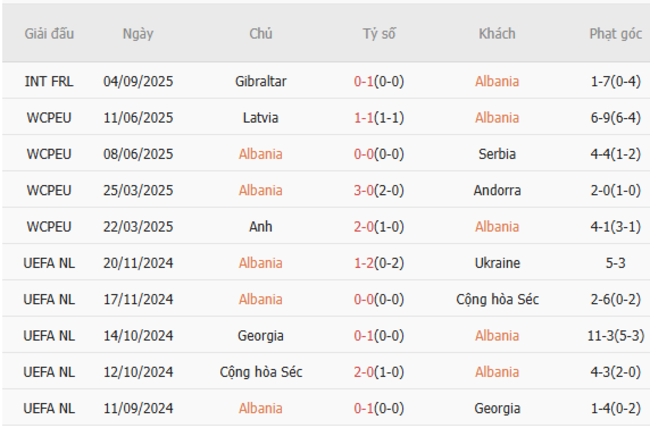Click the Andorra team name
650x428 pixels.
tap(497, 190)
